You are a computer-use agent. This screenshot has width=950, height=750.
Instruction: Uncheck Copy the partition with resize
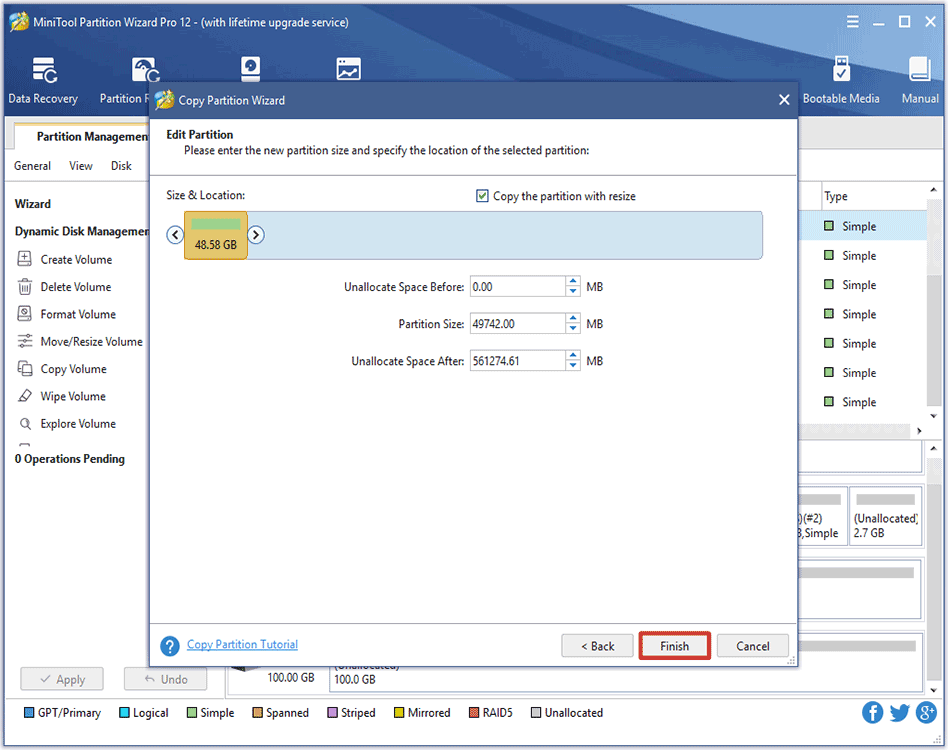(483, 196)
